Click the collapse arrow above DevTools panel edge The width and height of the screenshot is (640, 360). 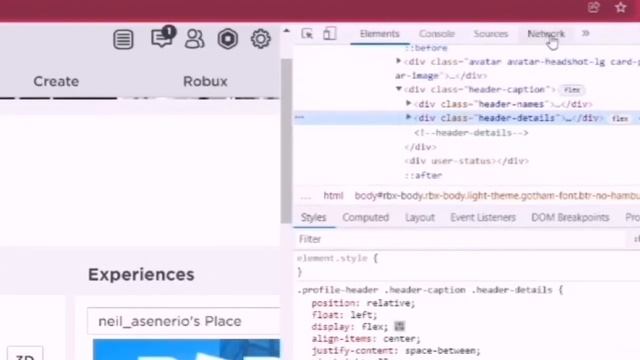click(x=287, y=31)
